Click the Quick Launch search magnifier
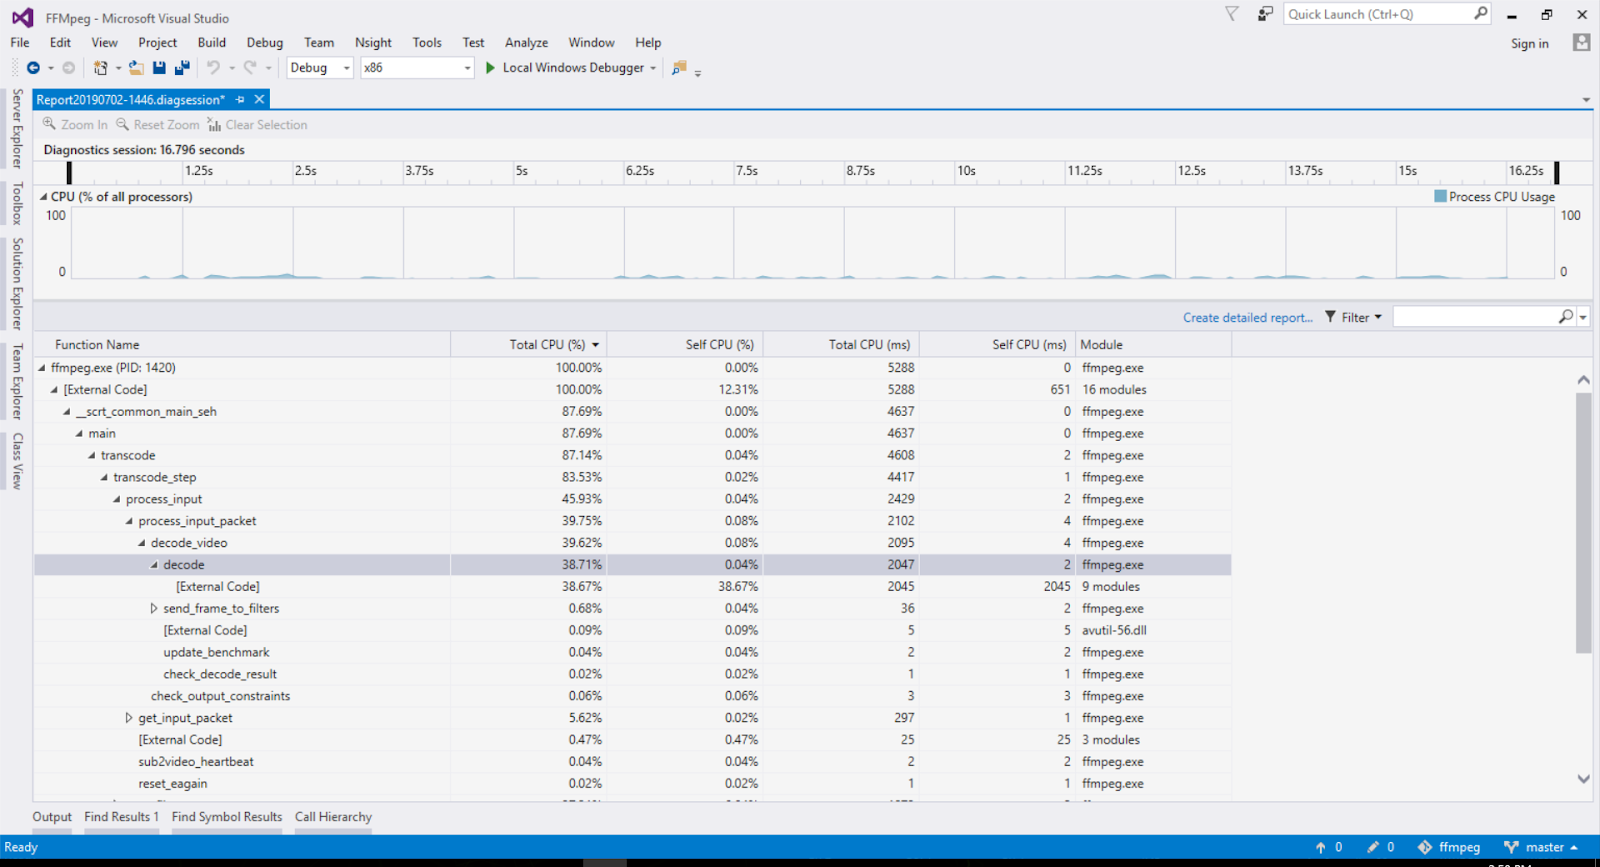The width and height of the screenshot is (1600, 867). pos(1481,13)
